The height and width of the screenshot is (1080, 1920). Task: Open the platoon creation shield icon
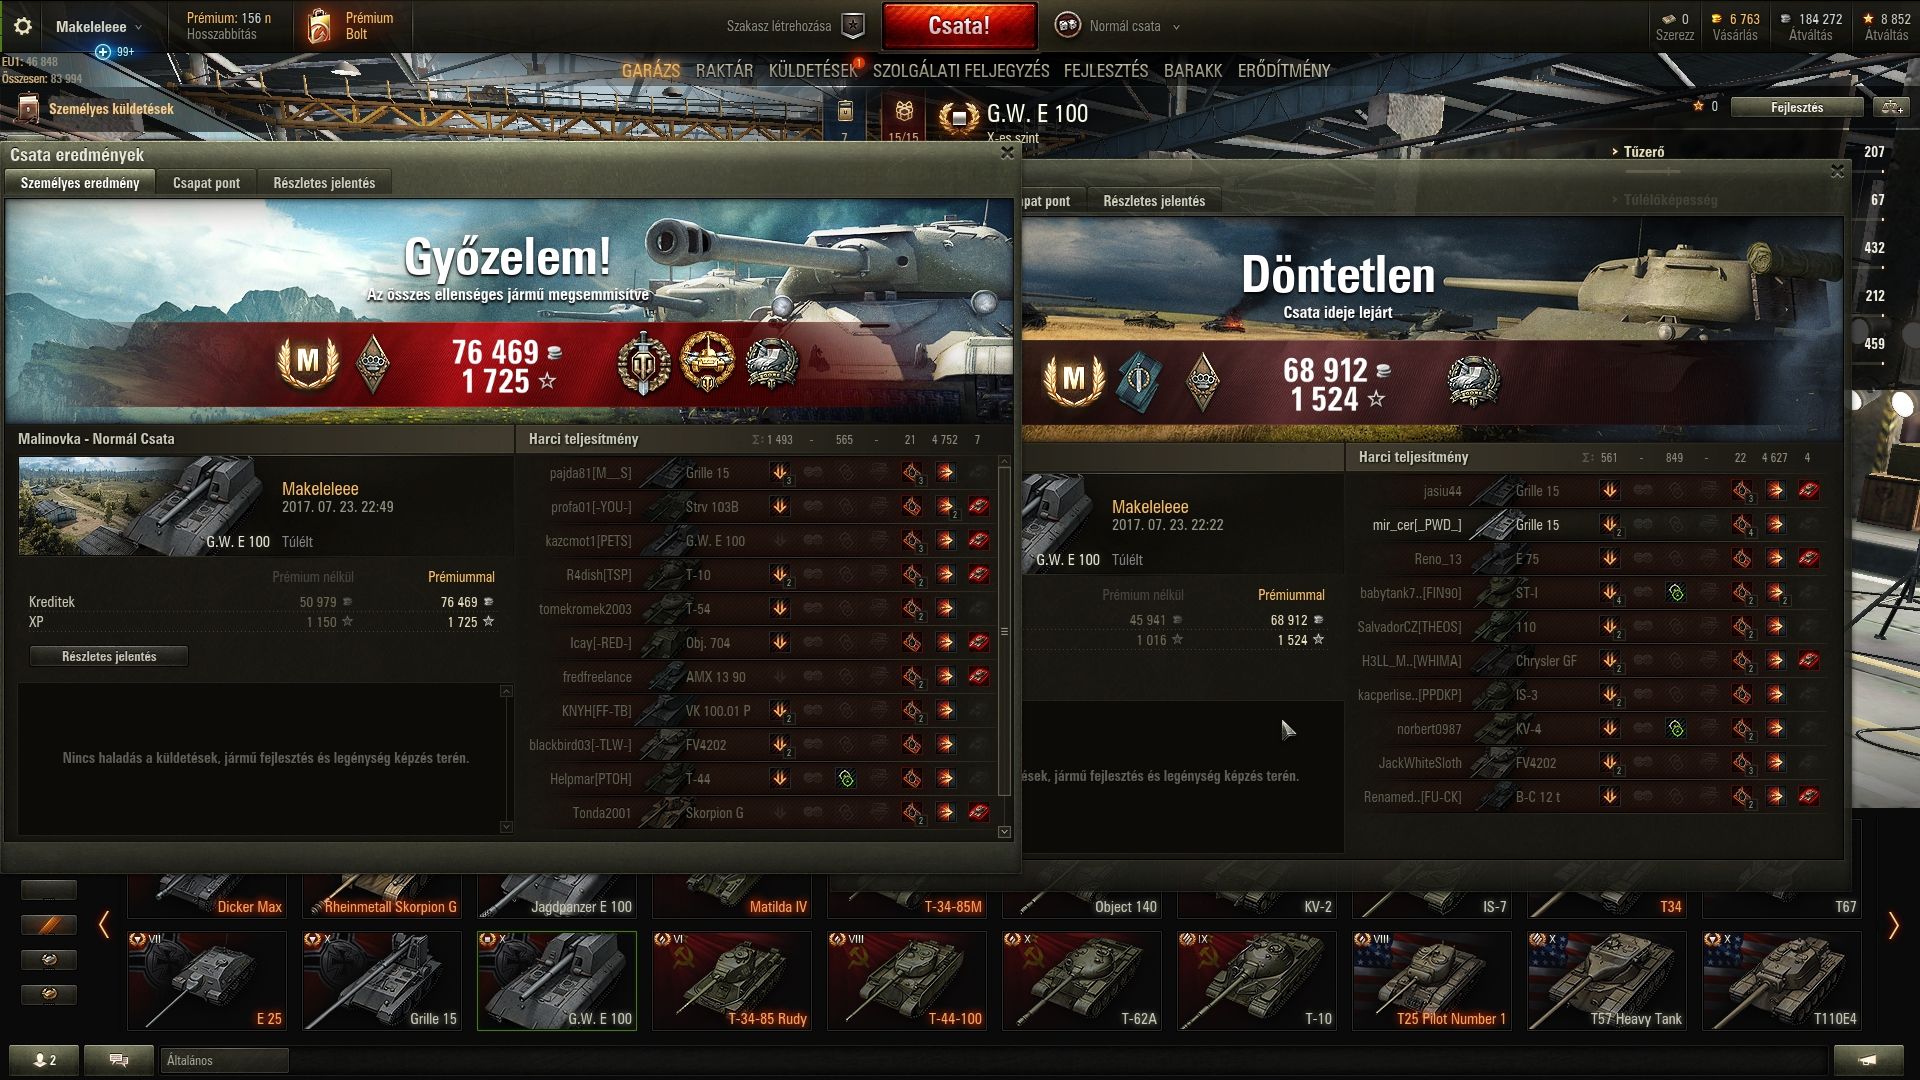pos(853,26)
